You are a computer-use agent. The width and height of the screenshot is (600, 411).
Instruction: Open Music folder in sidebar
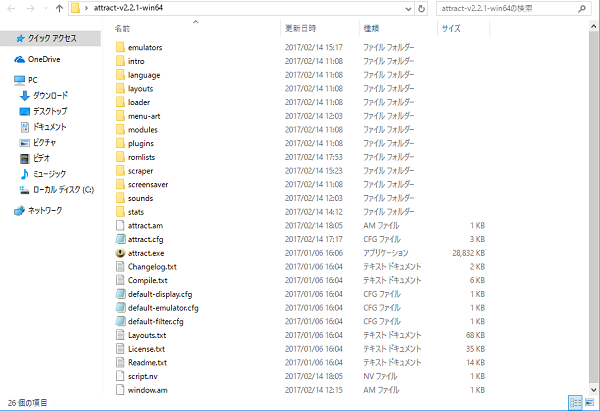tap(43, 174)
